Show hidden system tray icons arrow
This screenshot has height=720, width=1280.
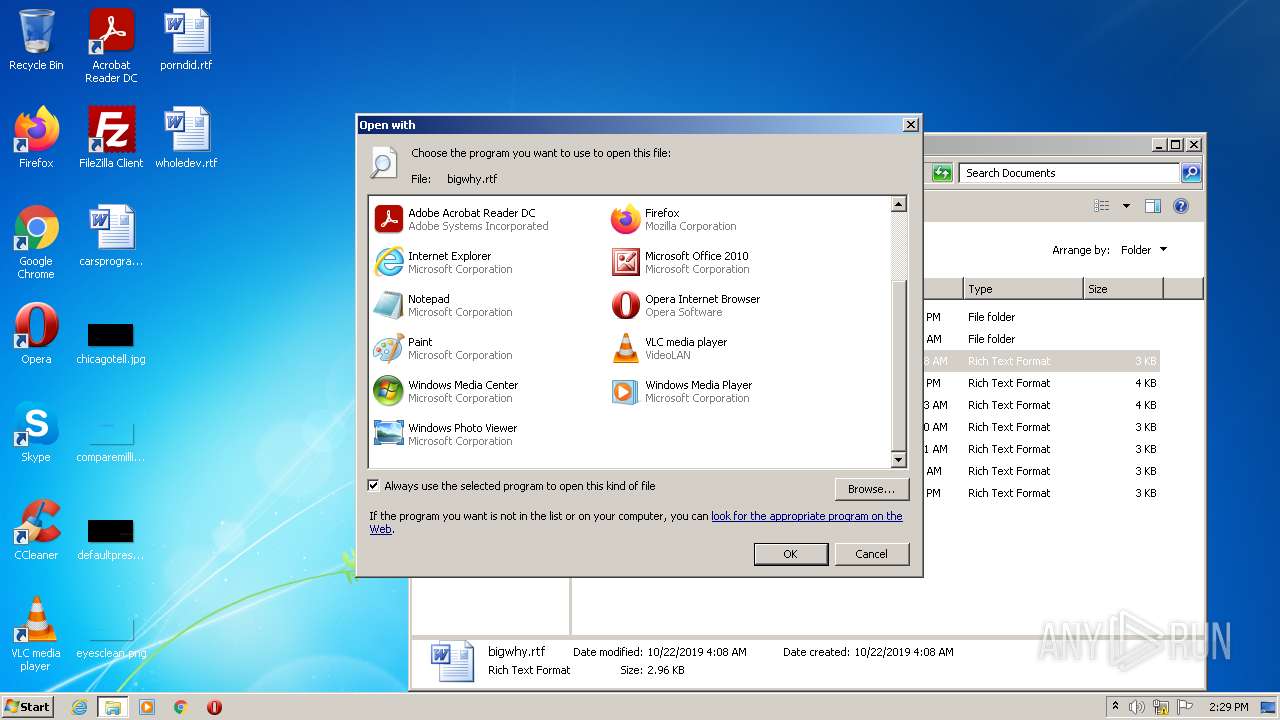pos(1115,706)
